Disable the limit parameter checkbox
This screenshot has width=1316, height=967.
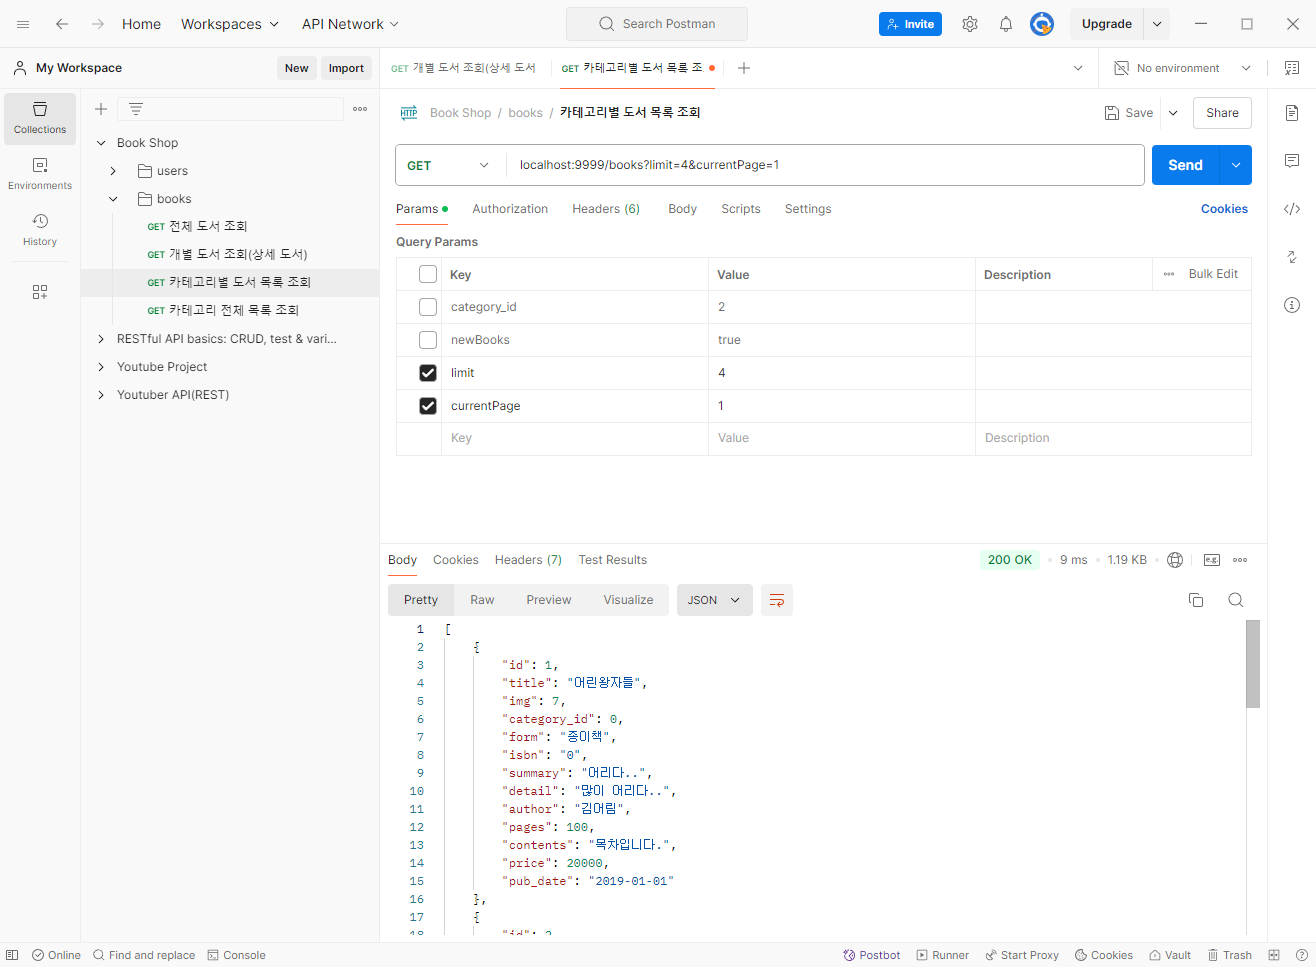(x=428, y=373)
